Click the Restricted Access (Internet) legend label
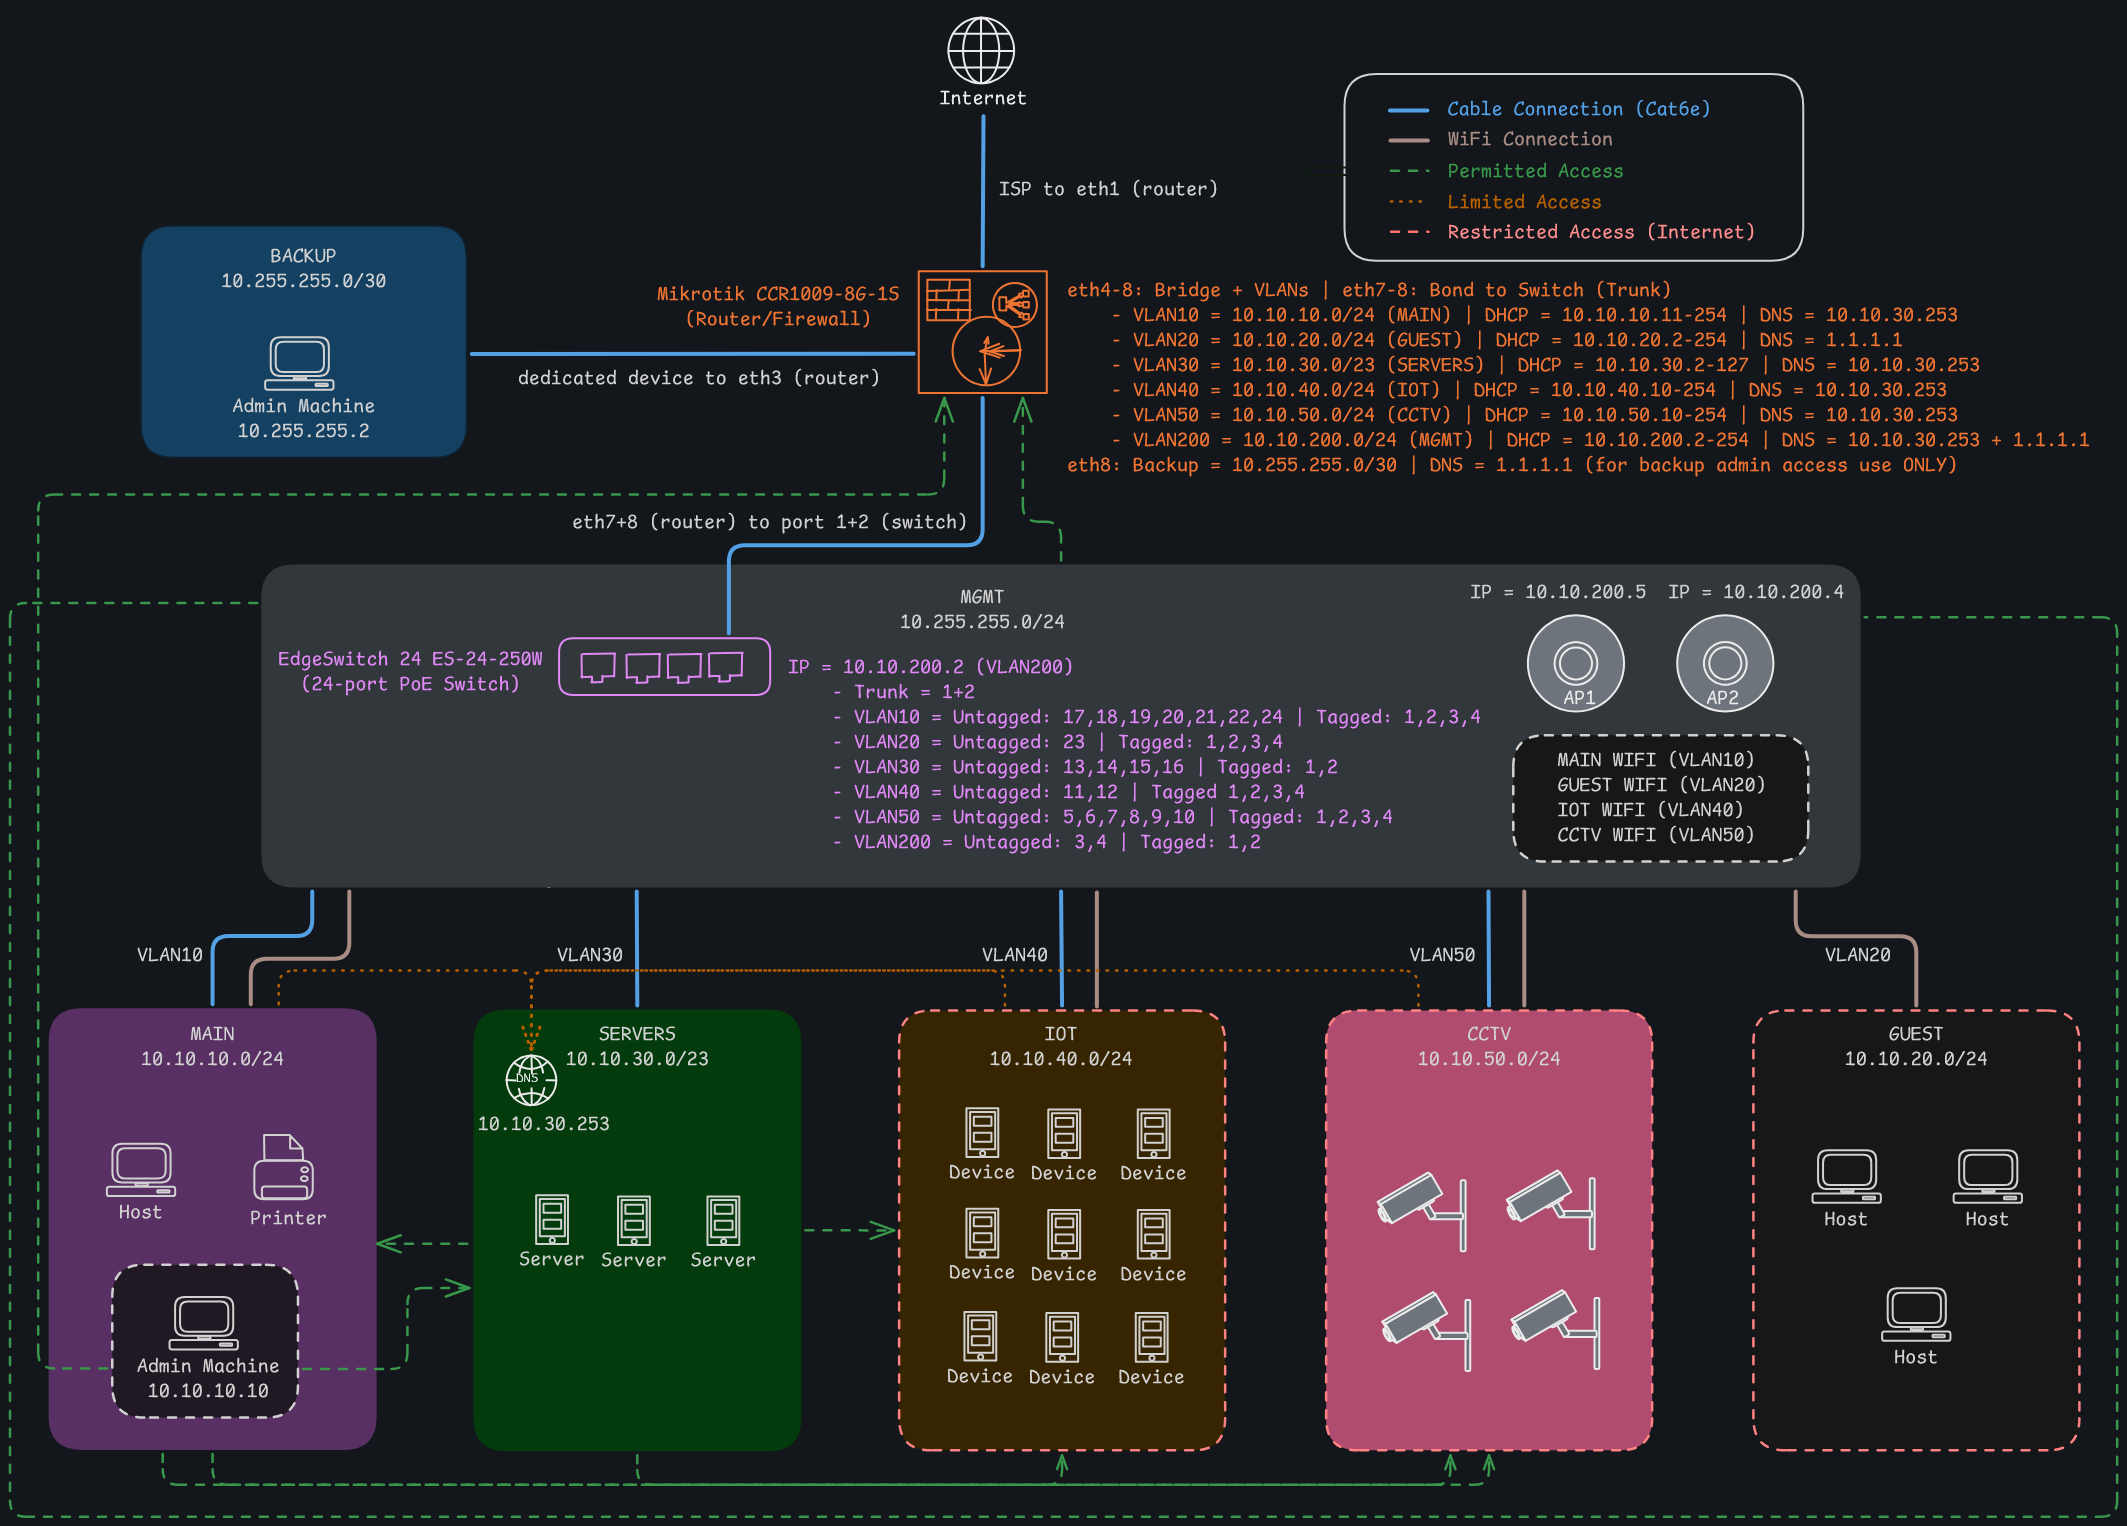This screenshot has width=2127, height=1526. pos(1600,232)
